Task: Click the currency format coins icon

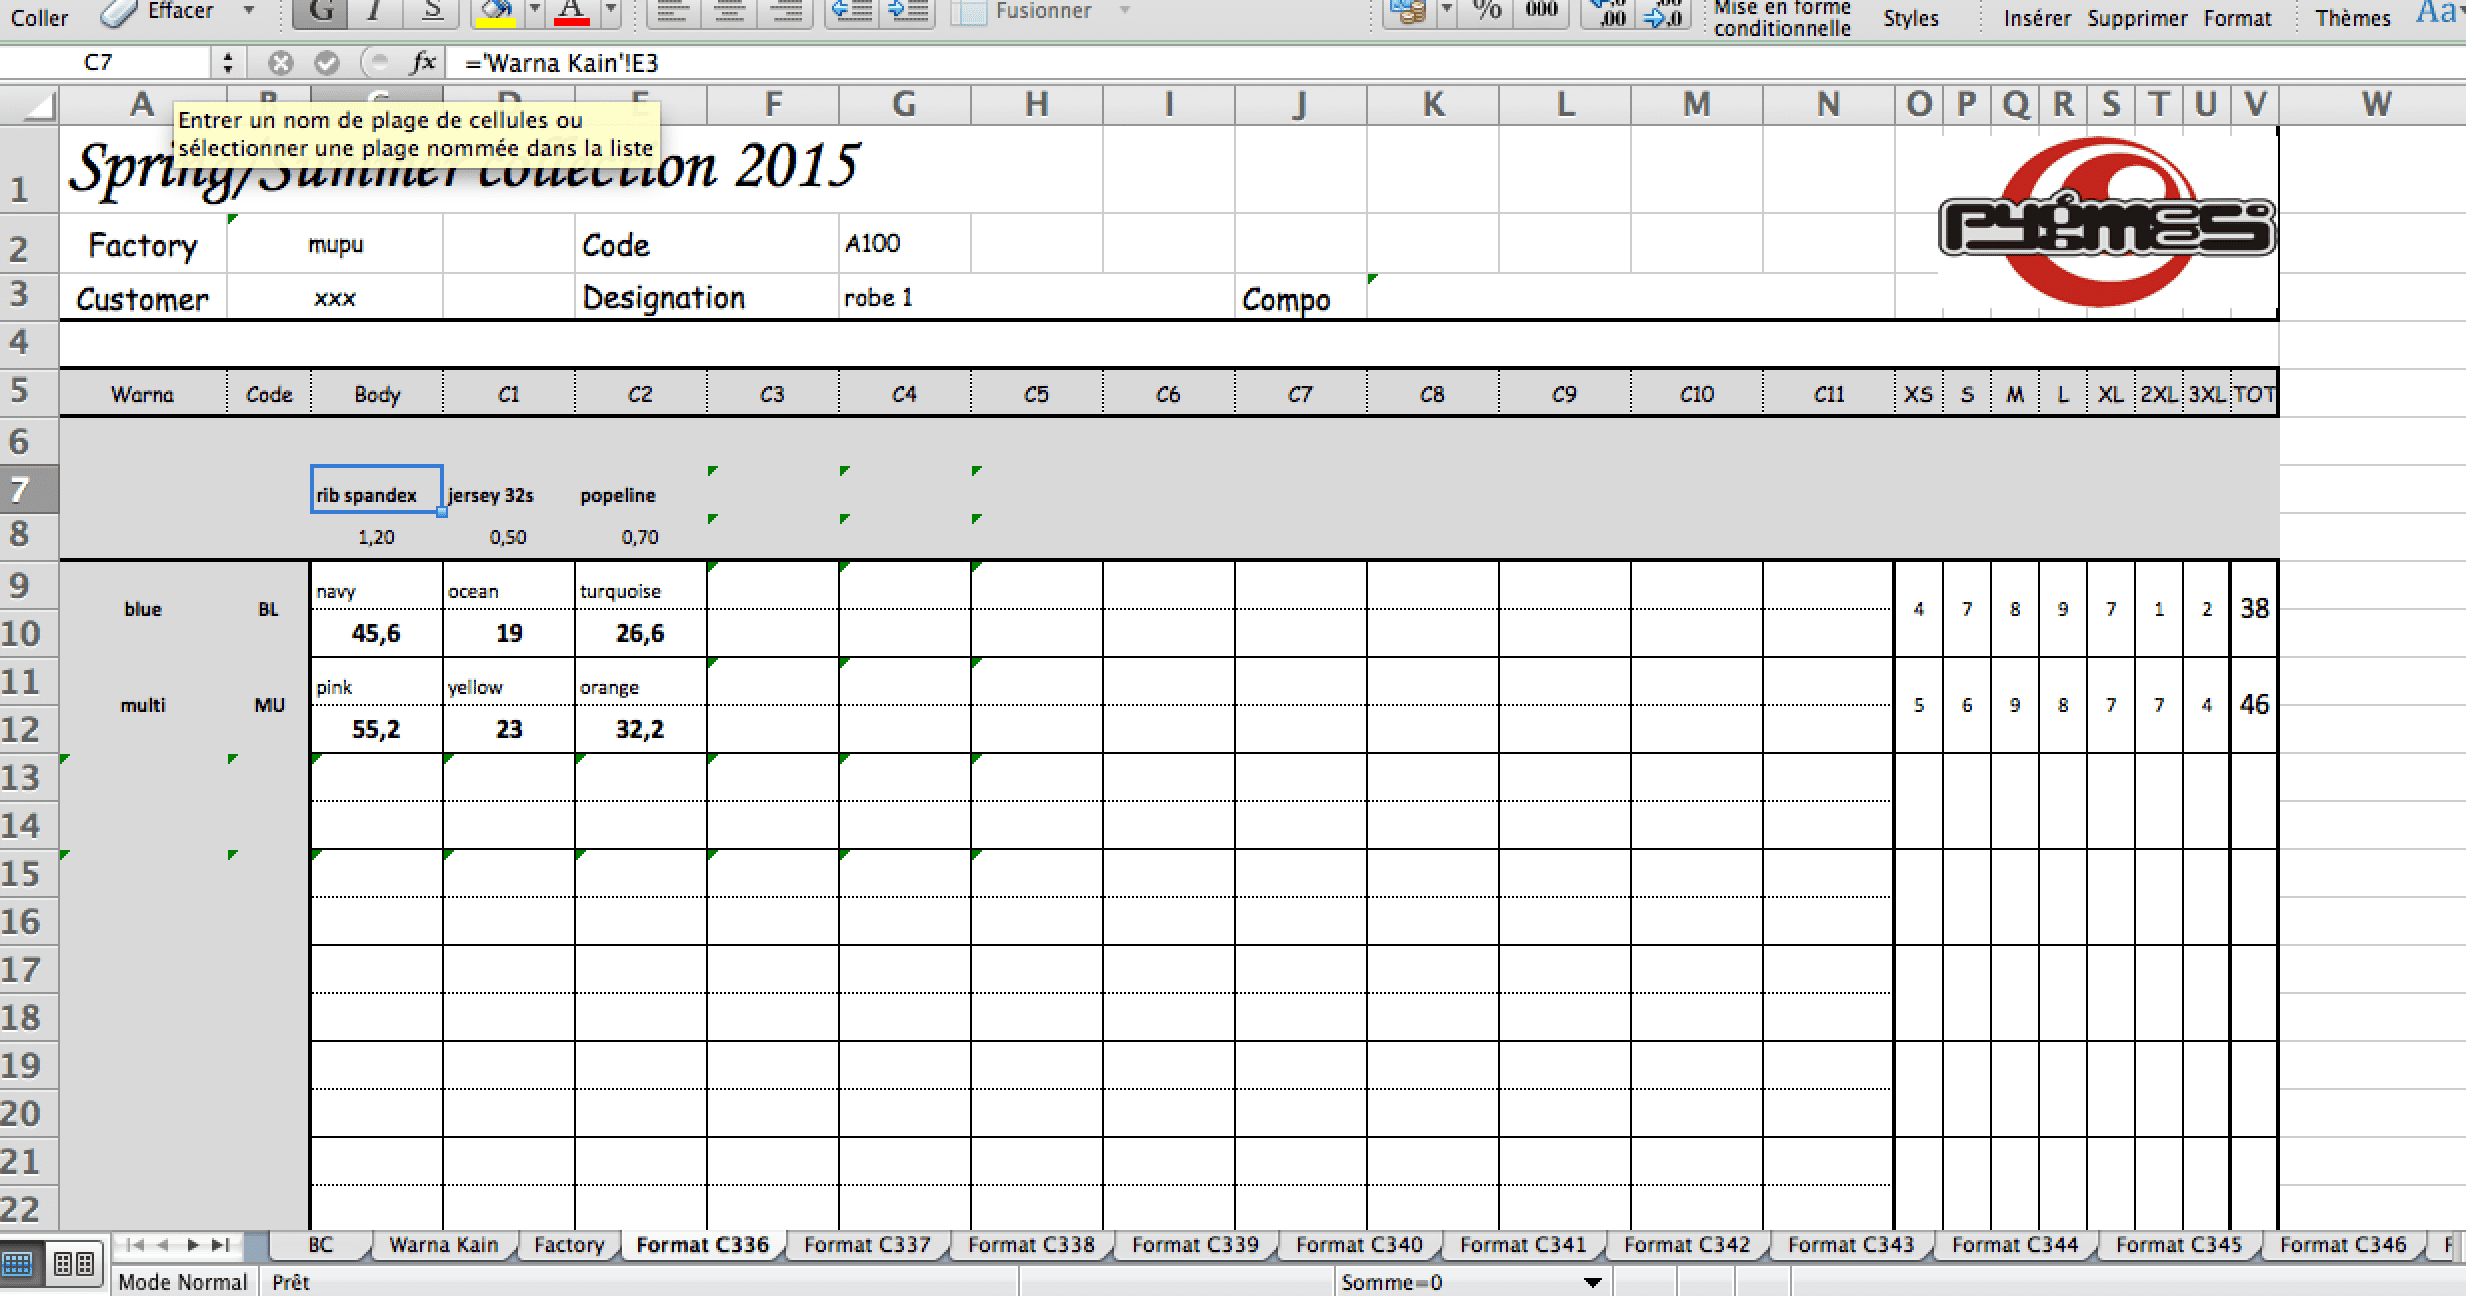Action: (x=1408, y=11)
